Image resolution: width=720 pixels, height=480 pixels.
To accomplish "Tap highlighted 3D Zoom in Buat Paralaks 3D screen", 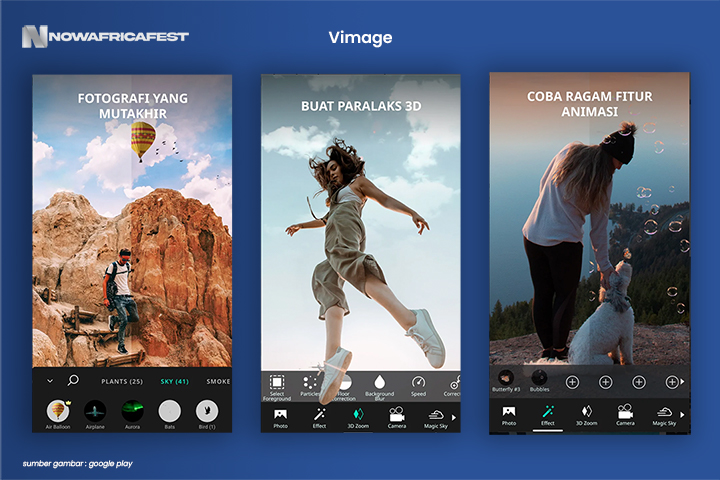I will (358, 414).
